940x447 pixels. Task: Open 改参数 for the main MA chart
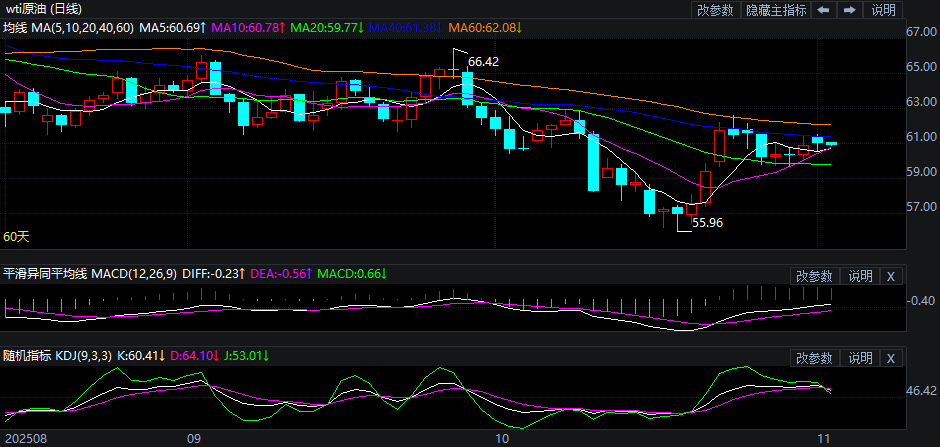[715, 10]
